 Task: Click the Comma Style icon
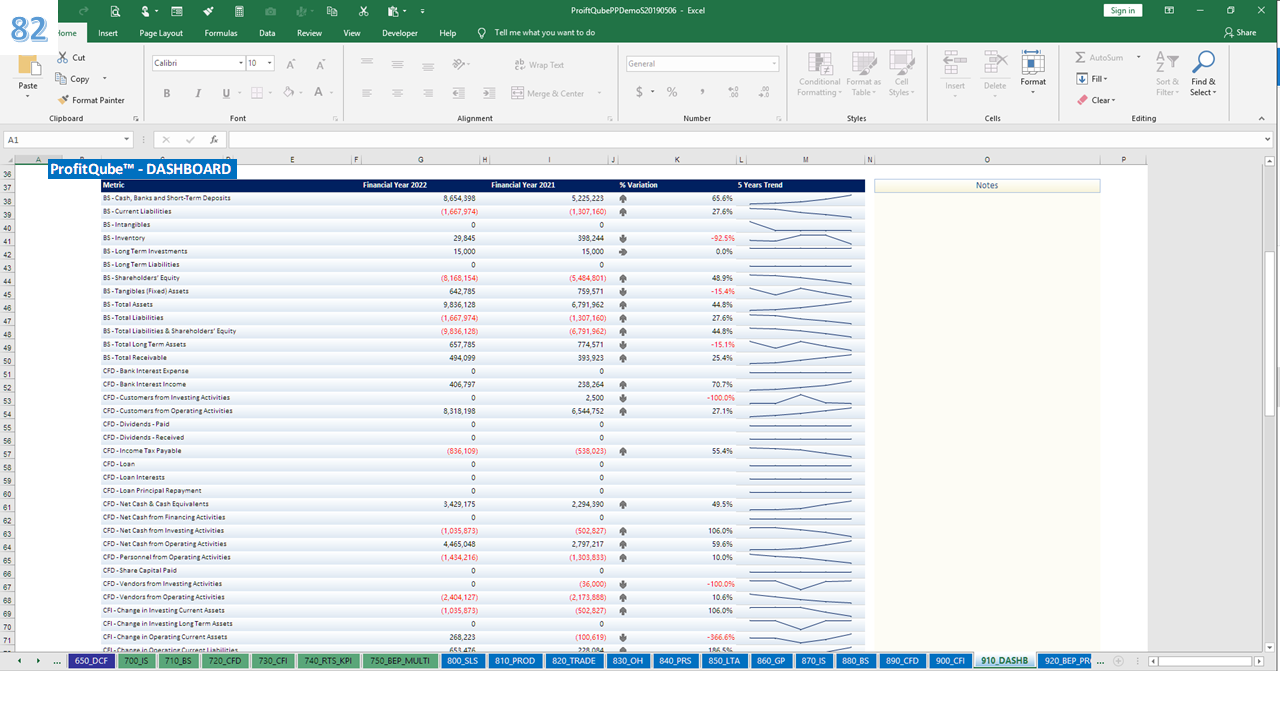coord(704,92)
